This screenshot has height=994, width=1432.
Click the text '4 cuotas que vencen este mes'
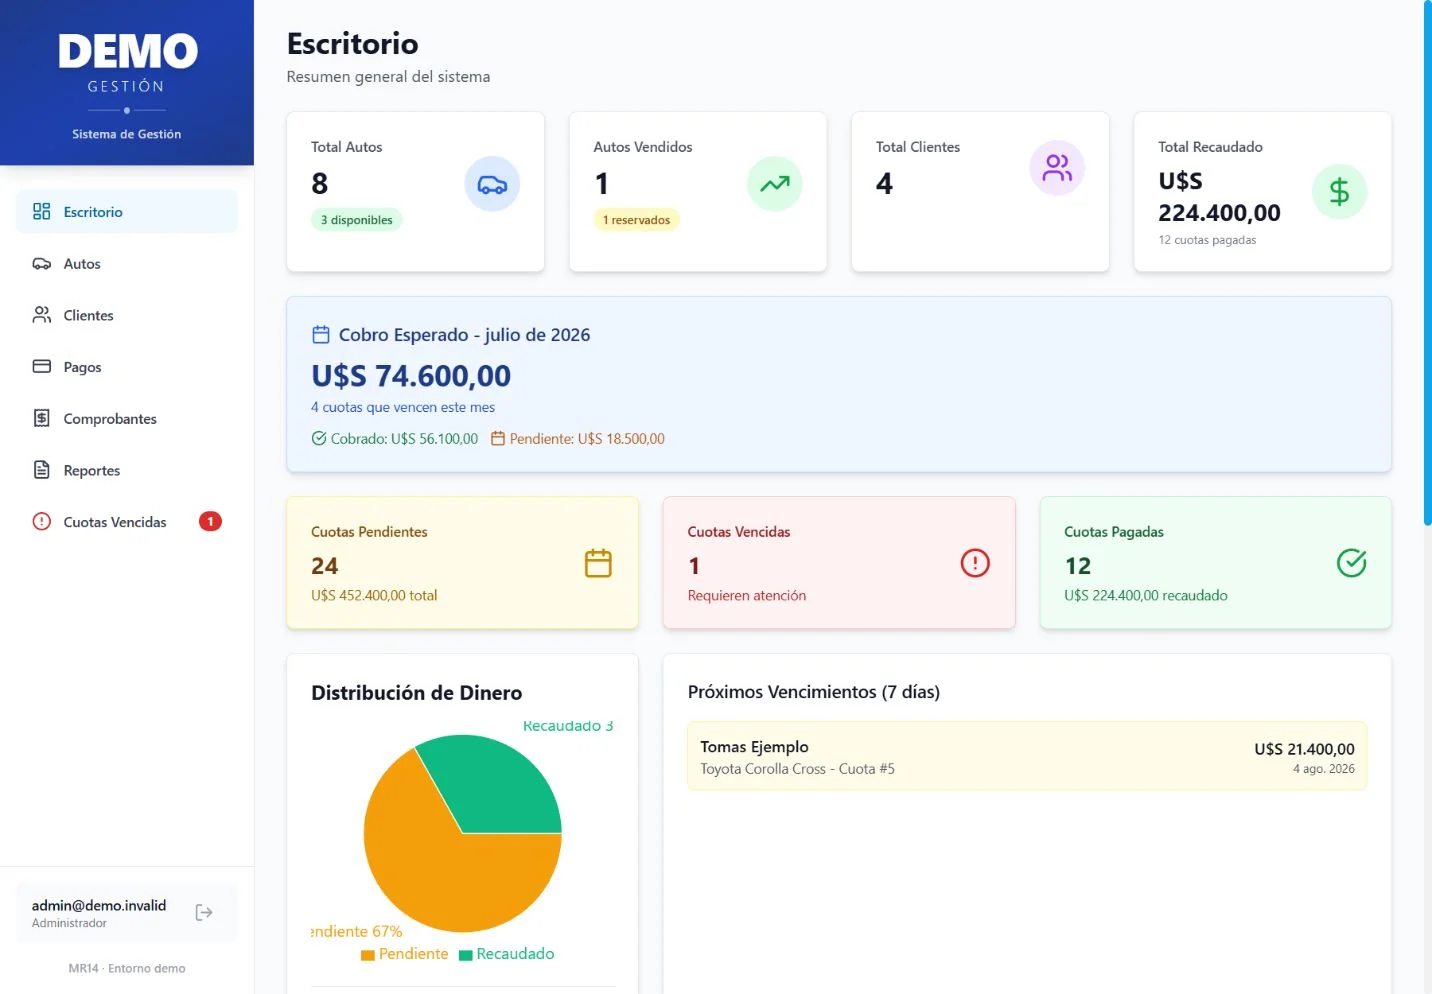point(403,407)
